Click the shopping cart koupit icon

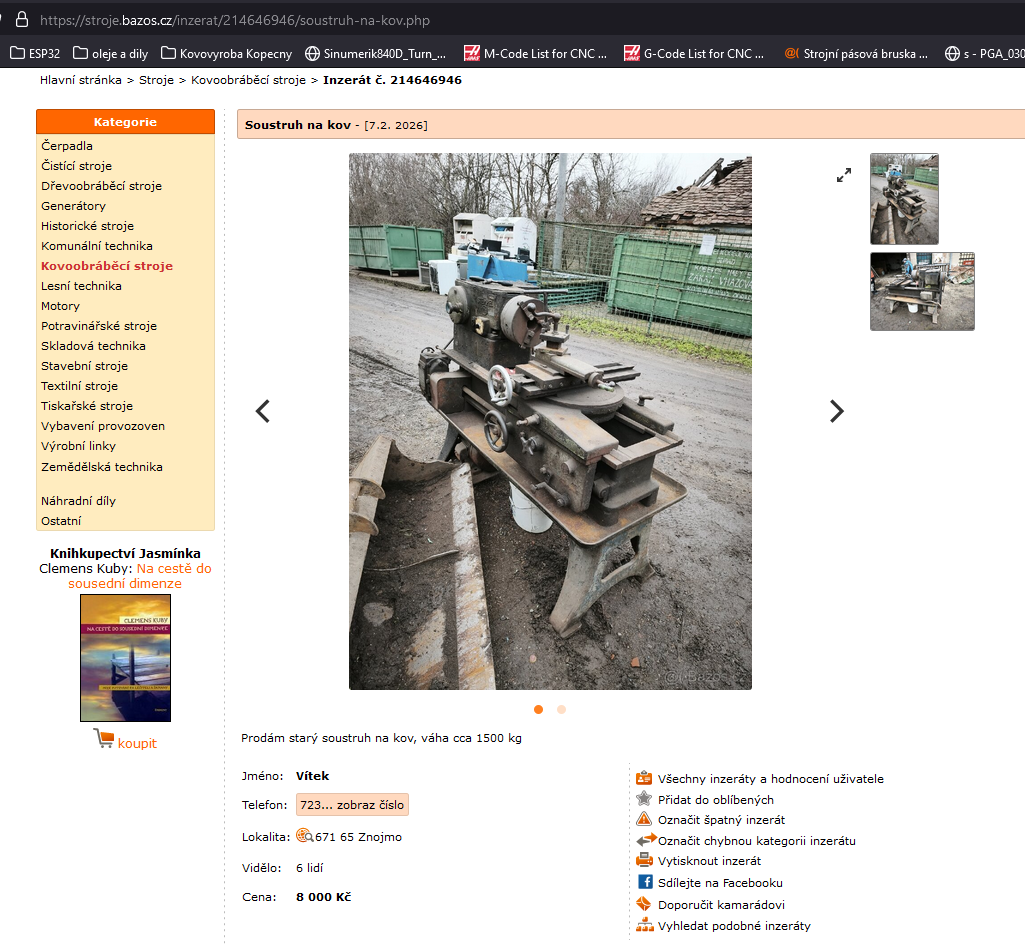104,739
